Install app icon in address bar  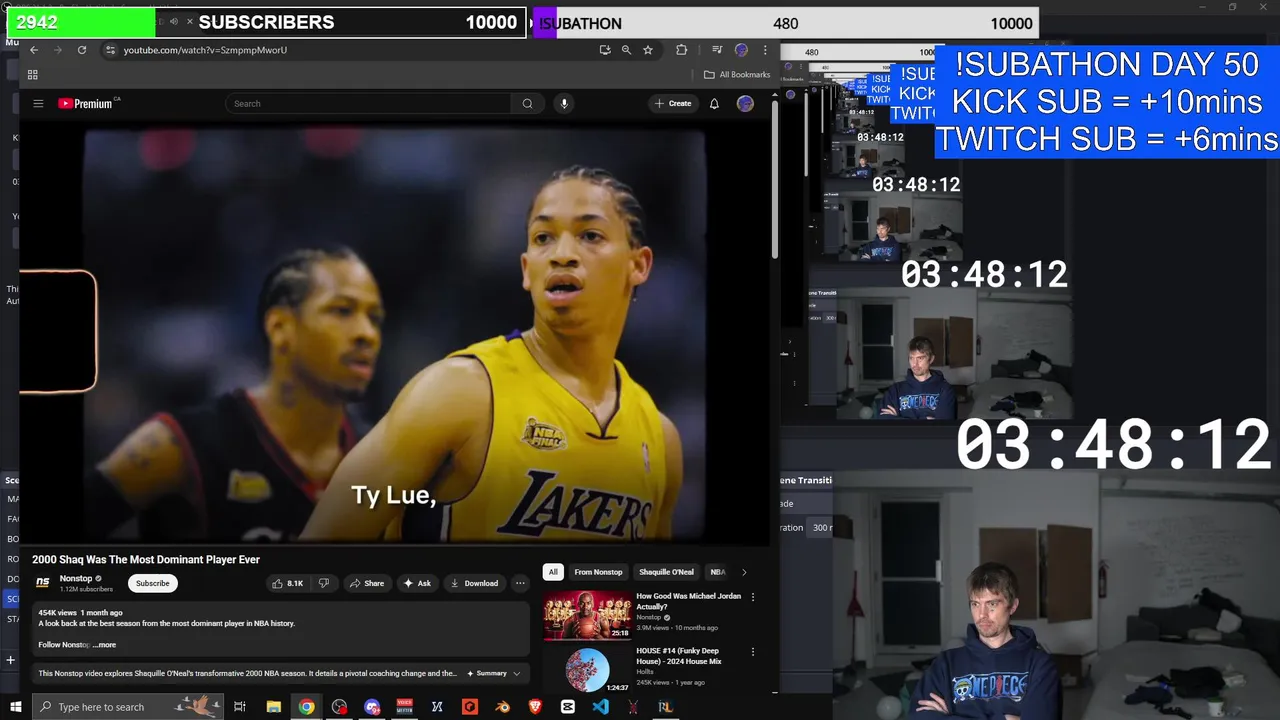point(604,50)
